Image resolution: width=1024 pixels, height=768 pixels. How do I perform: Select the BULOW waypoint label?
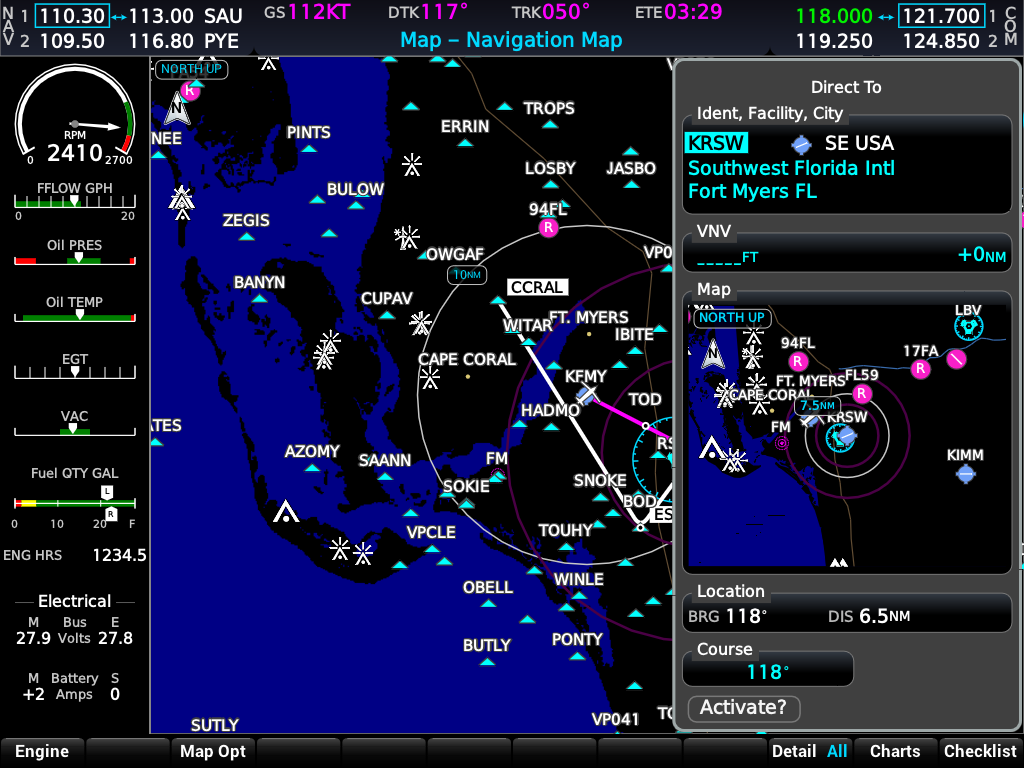355,189
